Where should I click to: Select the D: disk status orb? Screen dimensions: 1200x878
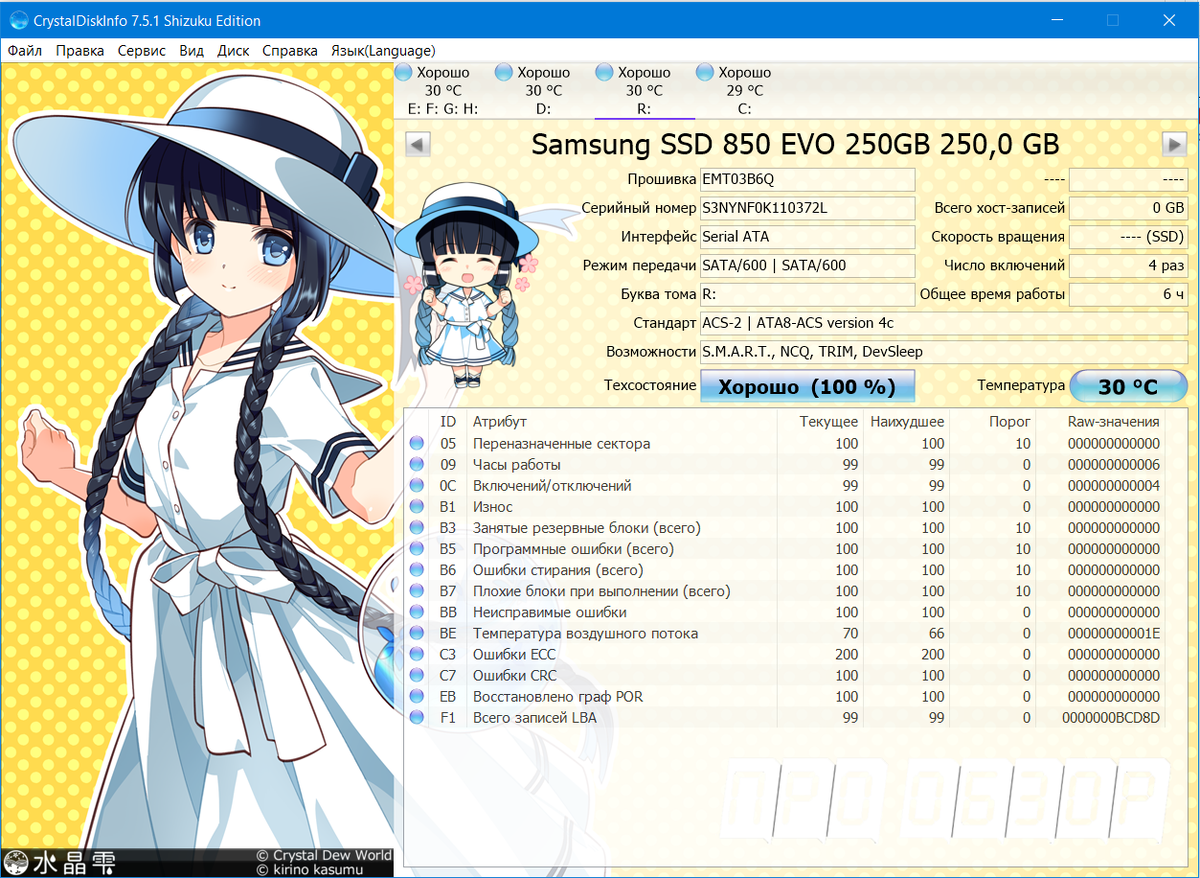(x=504, y=72)
